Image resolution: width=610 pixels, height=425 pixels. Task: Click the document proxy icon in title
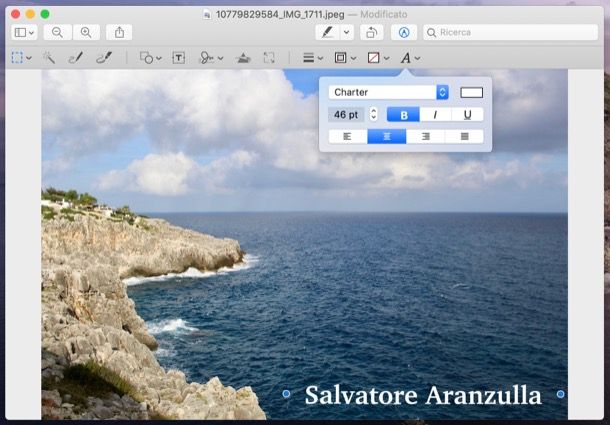(x=207, y=15)
